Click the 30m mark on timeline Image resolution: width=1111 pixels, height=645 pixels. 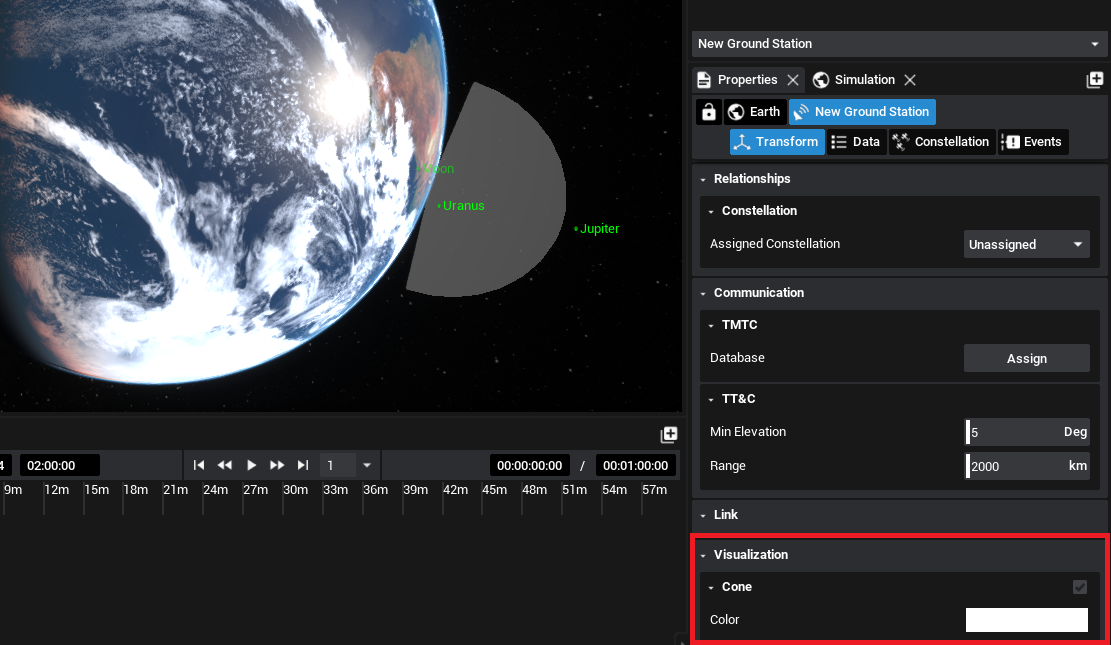295,490
